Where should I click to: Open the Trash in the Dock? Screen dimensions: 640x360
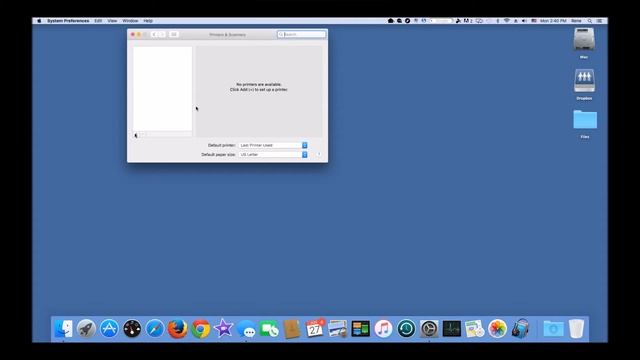(576, 329)
